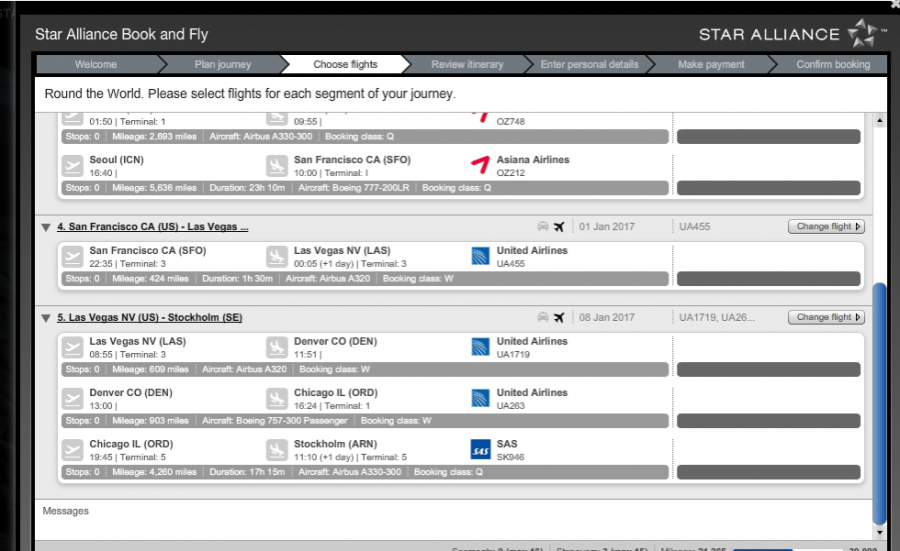The width and height of the screenshot is (900, 551).
Task: Click car icon in segment 5 header
Action: click(x=542, y=317)
